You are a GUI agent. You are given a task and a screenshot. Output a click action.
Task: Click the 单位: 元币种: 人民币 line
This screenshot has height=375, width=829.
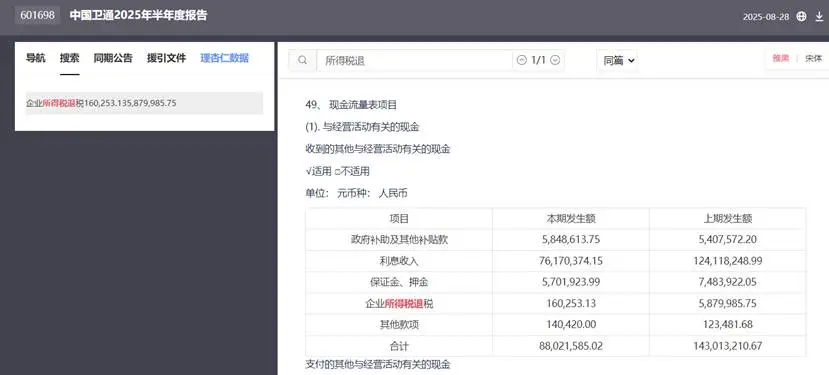click(x=356, y=194)
